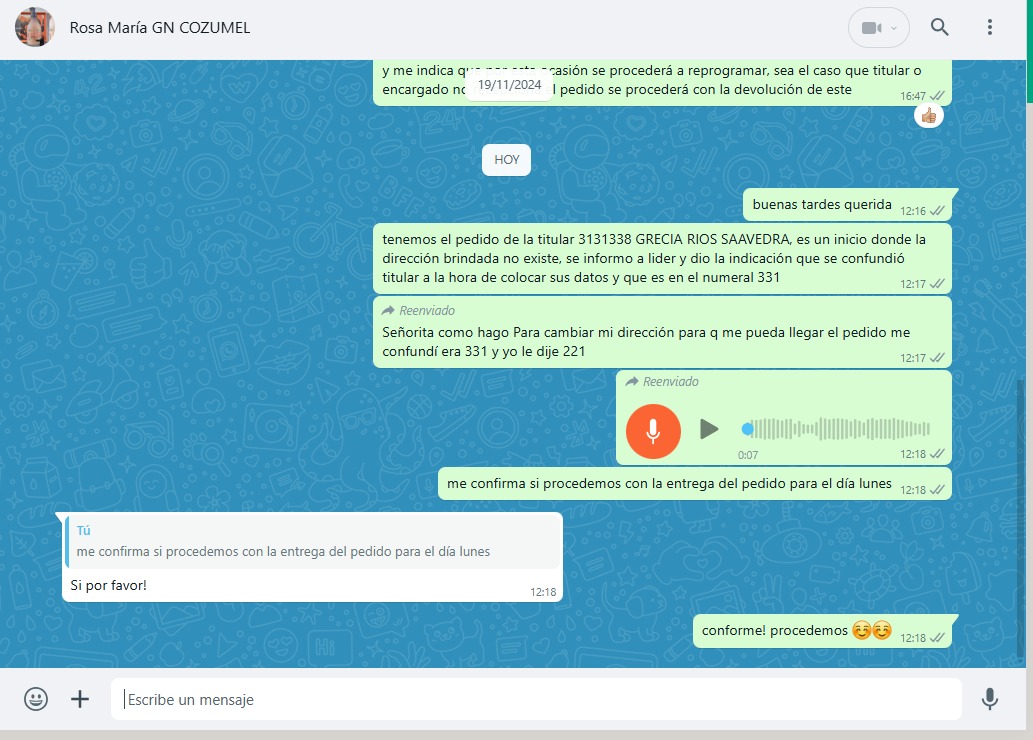Click the plus attach icon
The image size is (1033, 740).
80,699
